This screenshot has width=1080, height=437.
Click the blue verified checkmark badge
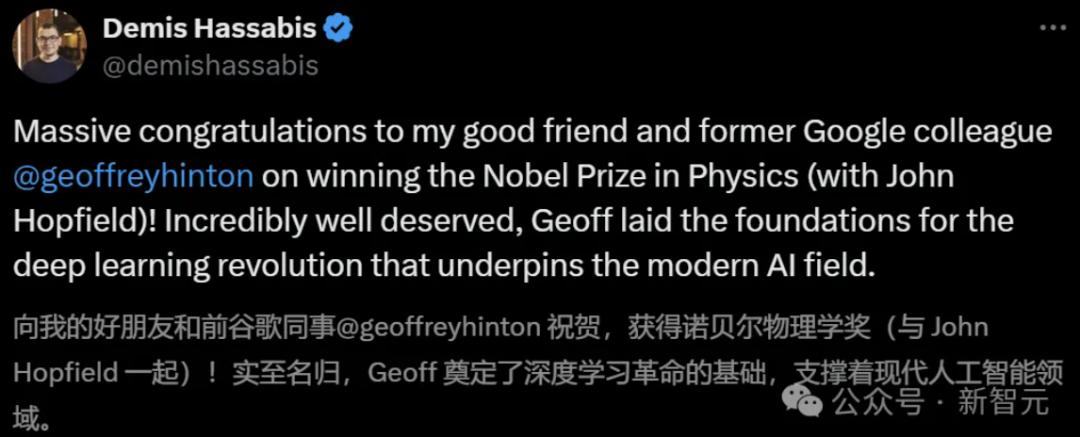pos(339,29)
